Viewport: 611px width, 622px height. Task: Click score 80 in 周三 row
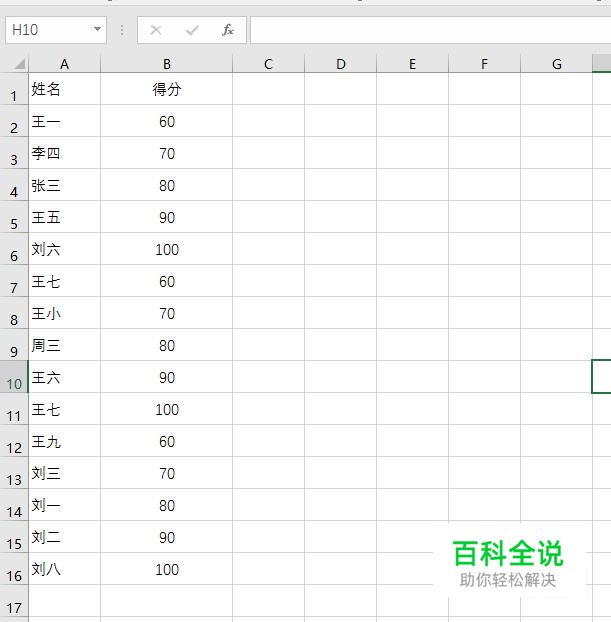point(167,345)
